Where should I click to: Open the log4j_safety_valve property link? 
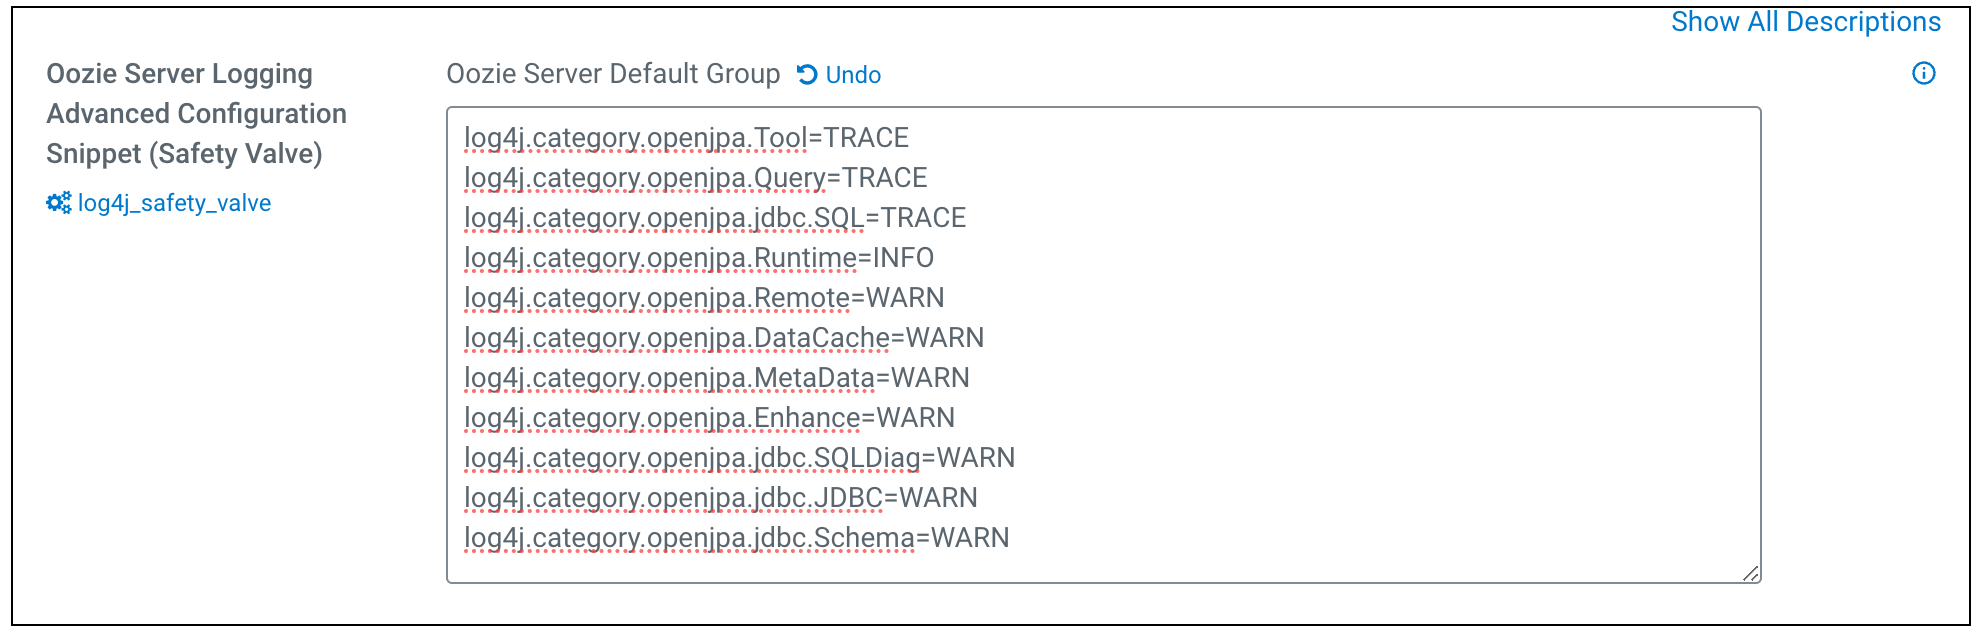coord(174,204)
